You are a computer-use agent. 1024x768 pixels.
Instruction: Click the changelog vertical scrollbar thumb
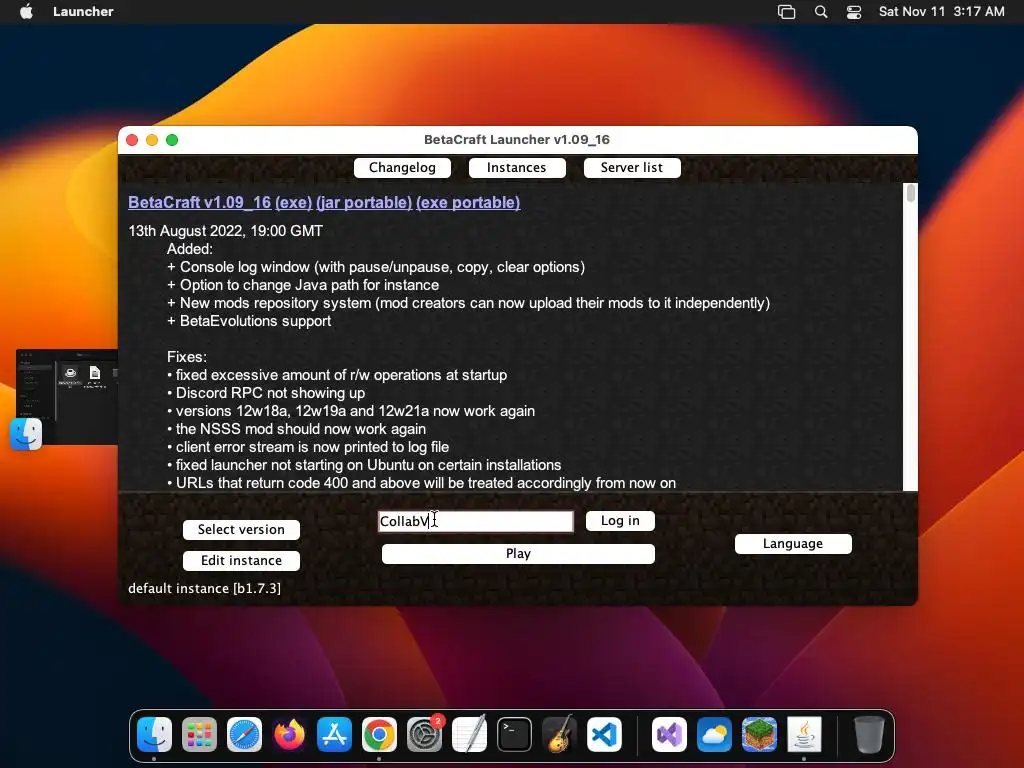[x=910, y=193]
